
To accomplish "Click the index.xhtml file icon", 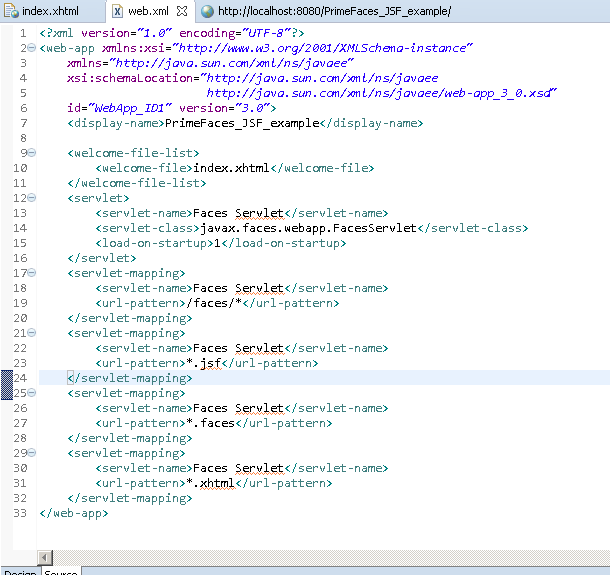I will coord(11,11).
